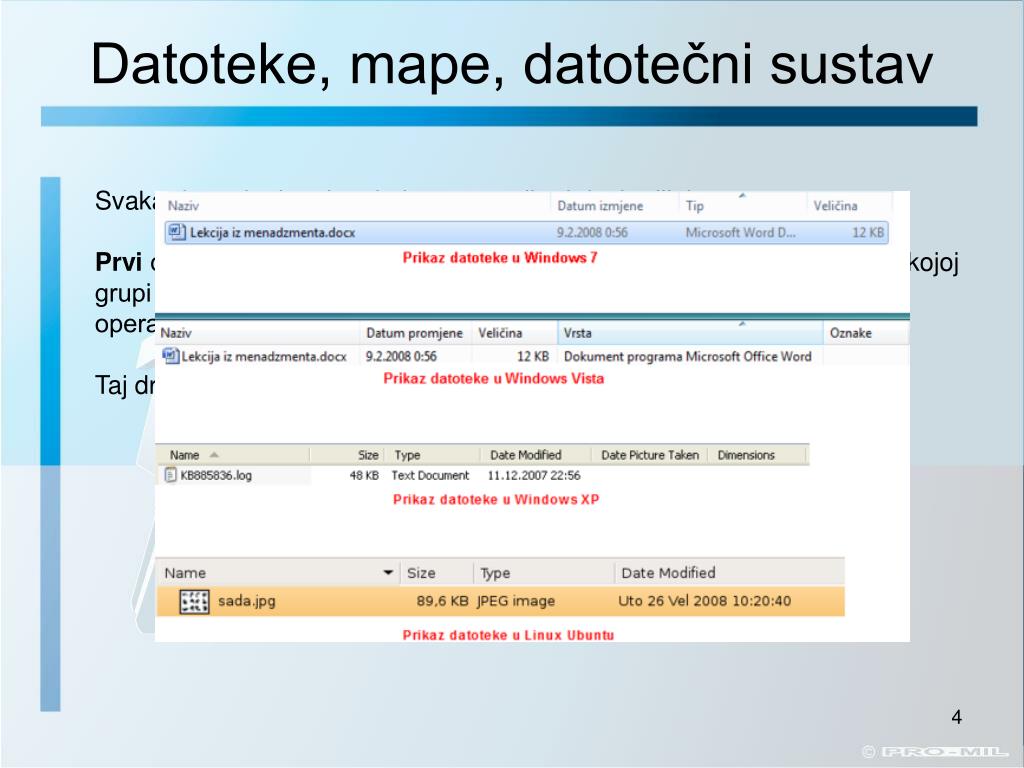This screenshot has height=768, width=1024.
Task: Click the text file icon for KB885836.log
Action: tap(170, 475)
